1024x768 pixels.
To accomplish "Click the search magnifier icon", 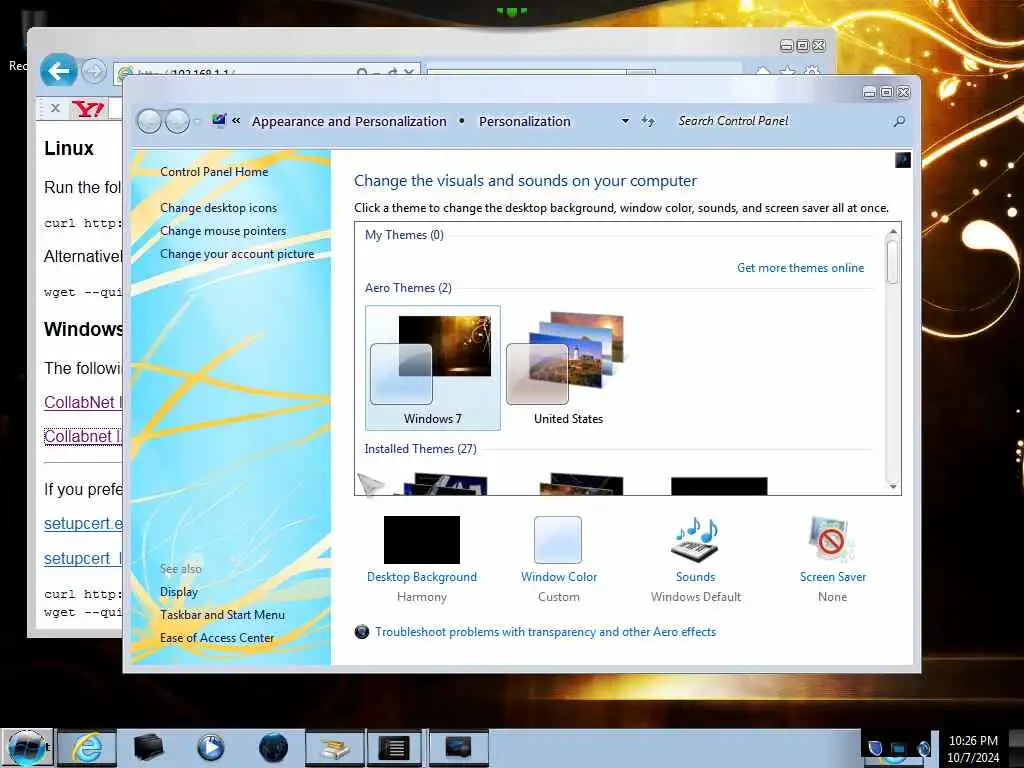I will pyautogui.click(x=899, y=121).
